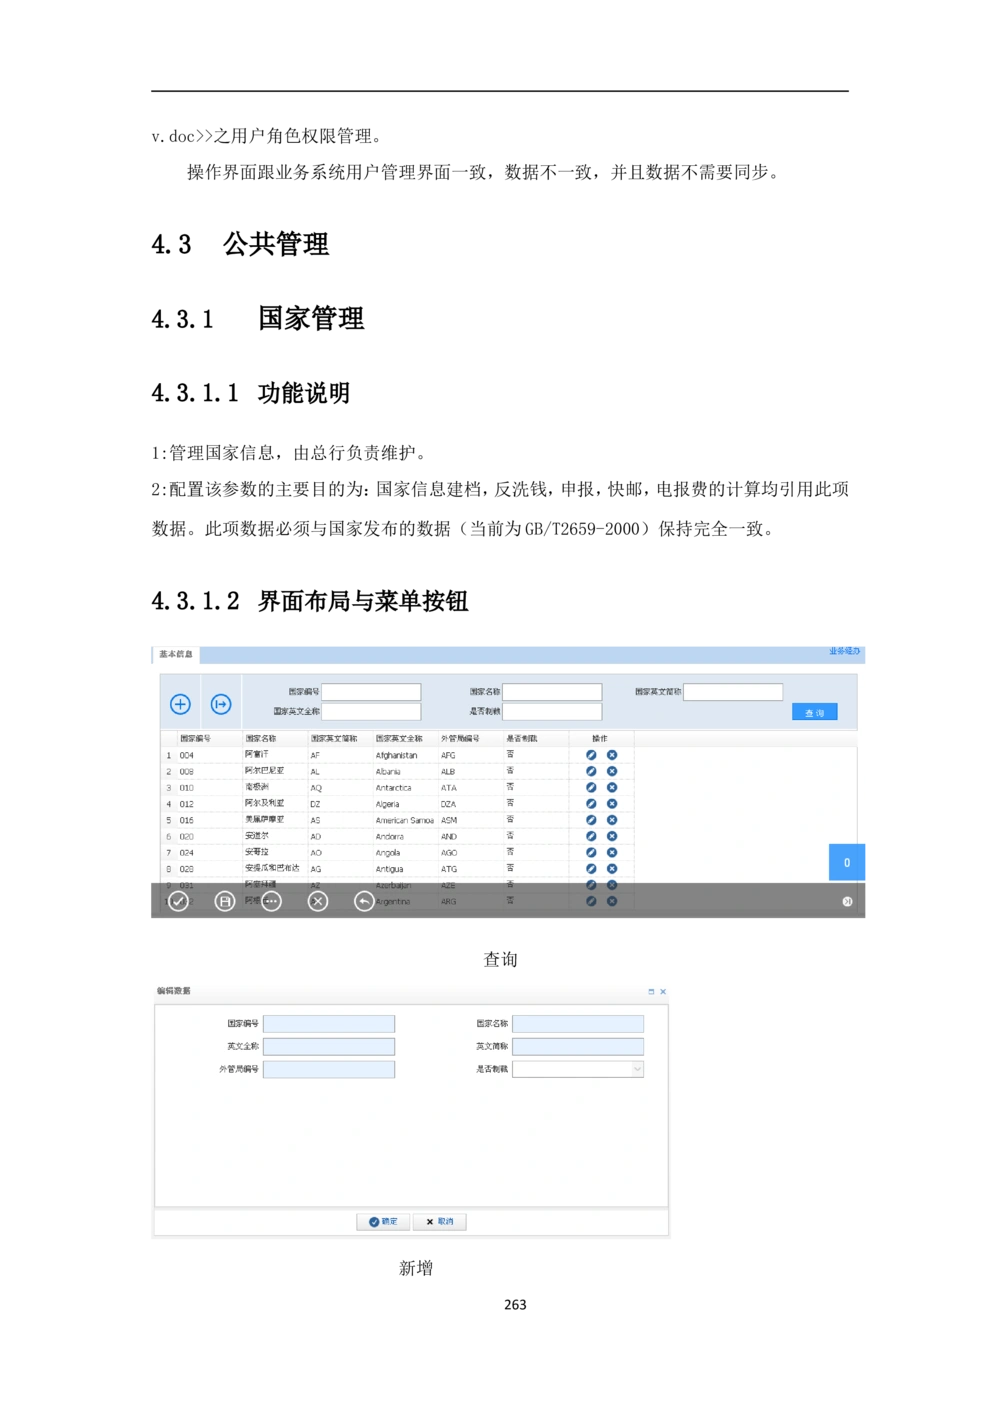
Task: Open the 业务经办 link at top right
Action: pyautogui.click(x=843, y=651)
